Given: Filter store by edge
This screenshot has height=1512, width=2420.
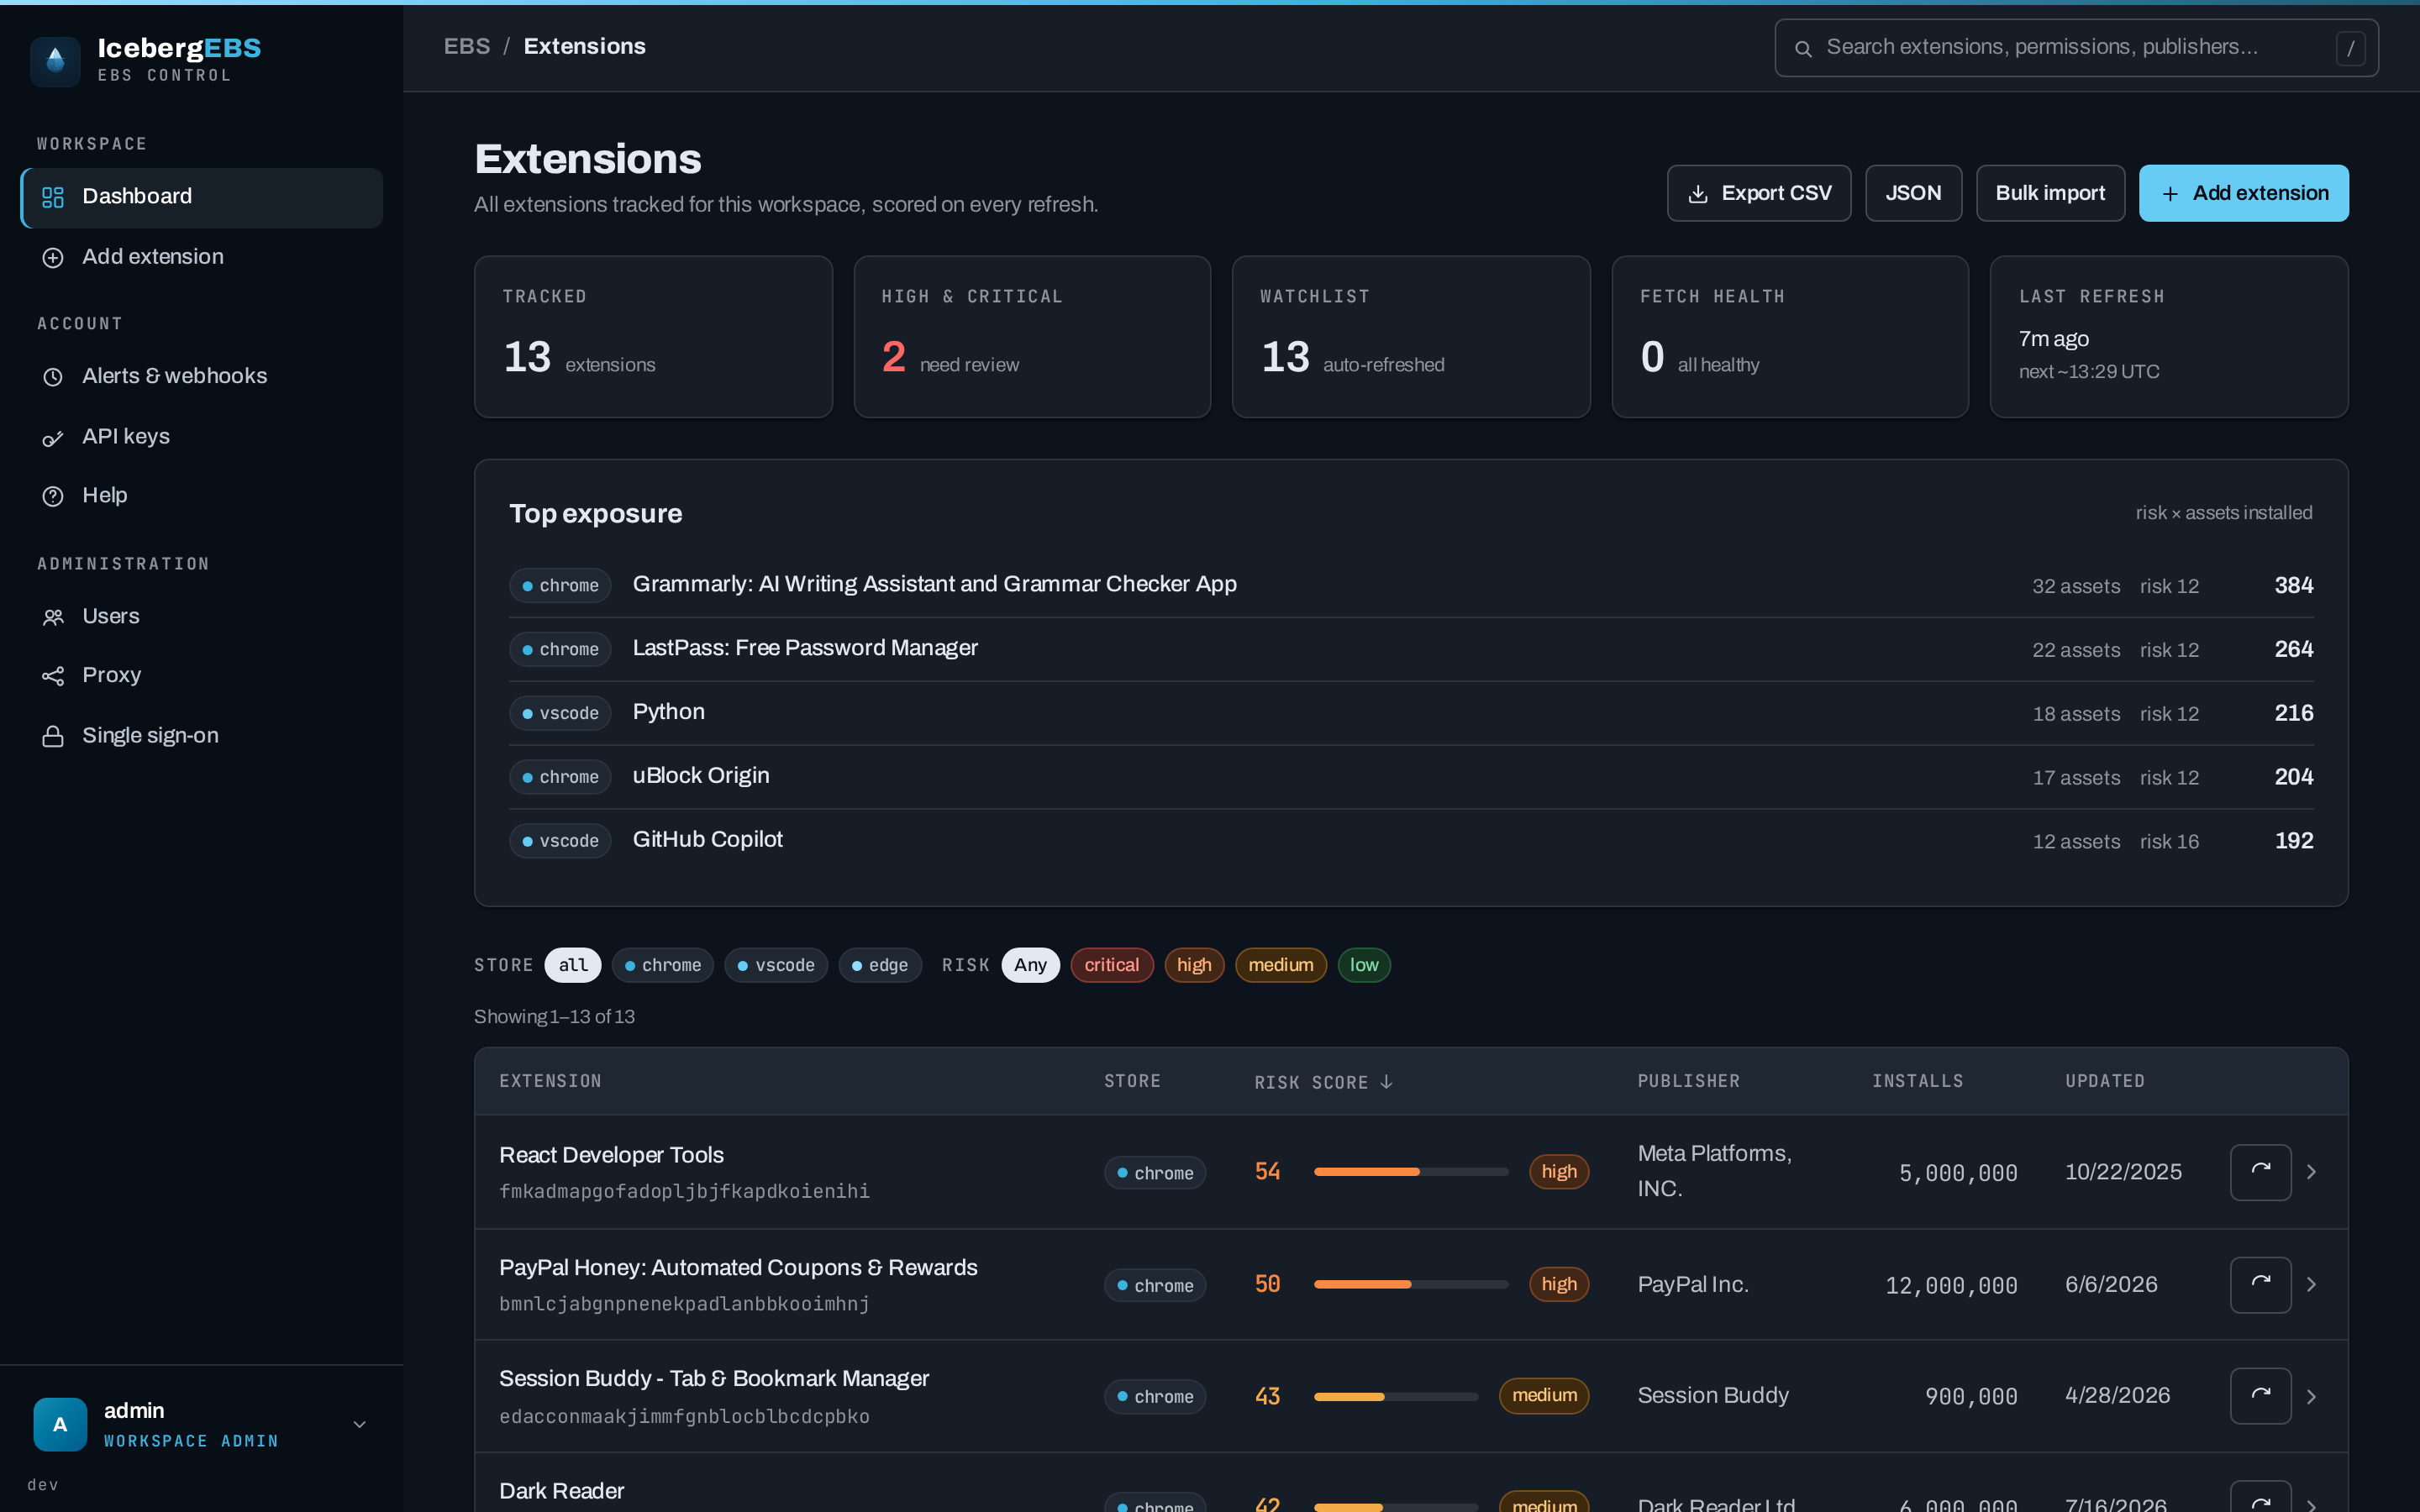Looking at the screenshot, I should pyautogui.click(x=880, y=965).
